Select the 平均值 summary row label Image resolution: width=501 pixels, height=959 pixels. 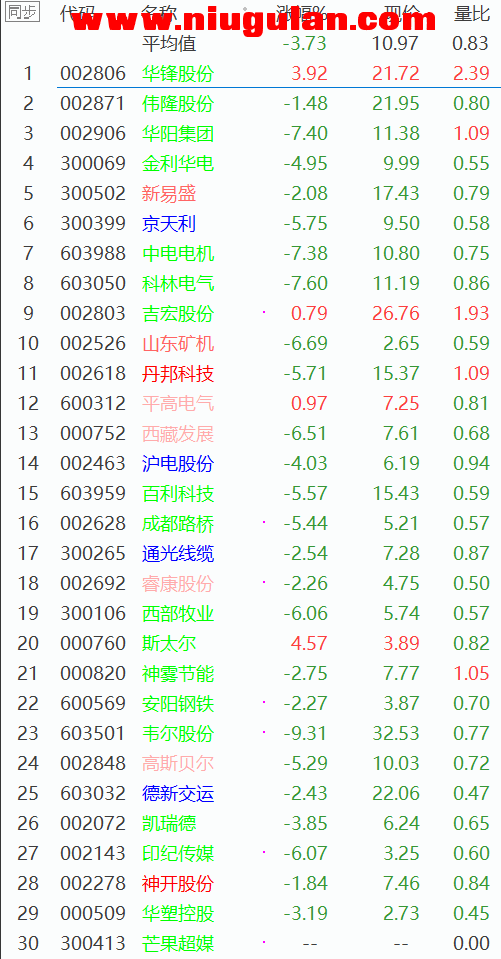tap(169, 43)
